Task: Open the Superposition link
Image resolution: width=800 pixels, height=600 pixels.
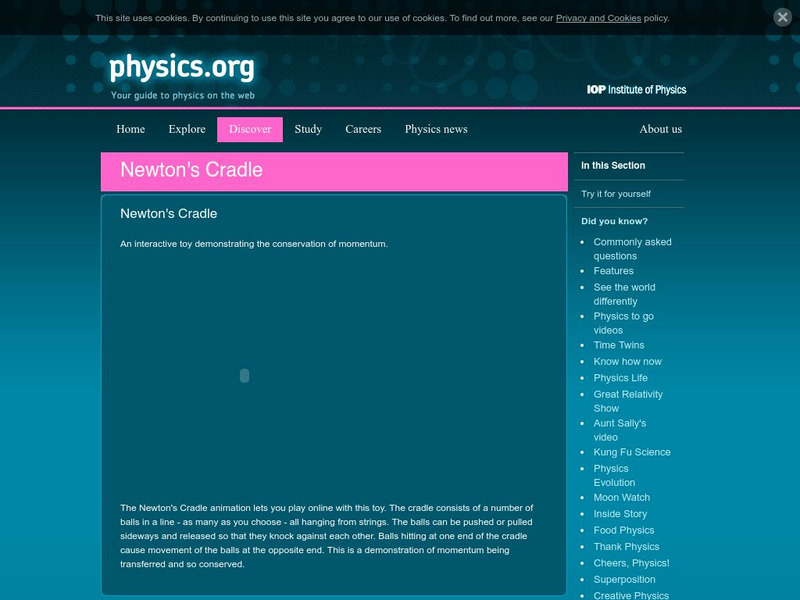Action: [624, 580]
